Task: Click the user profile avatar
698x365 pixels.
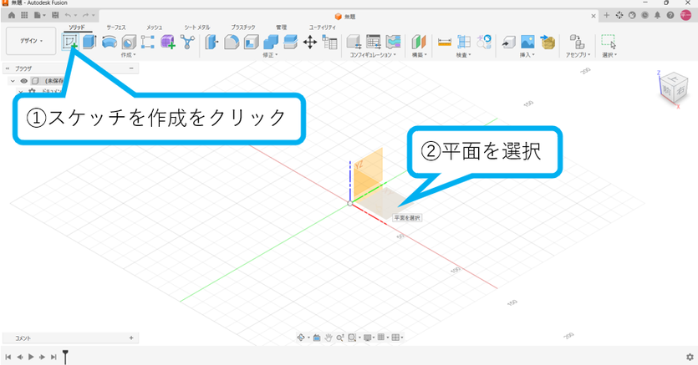Action: [686, 15]
